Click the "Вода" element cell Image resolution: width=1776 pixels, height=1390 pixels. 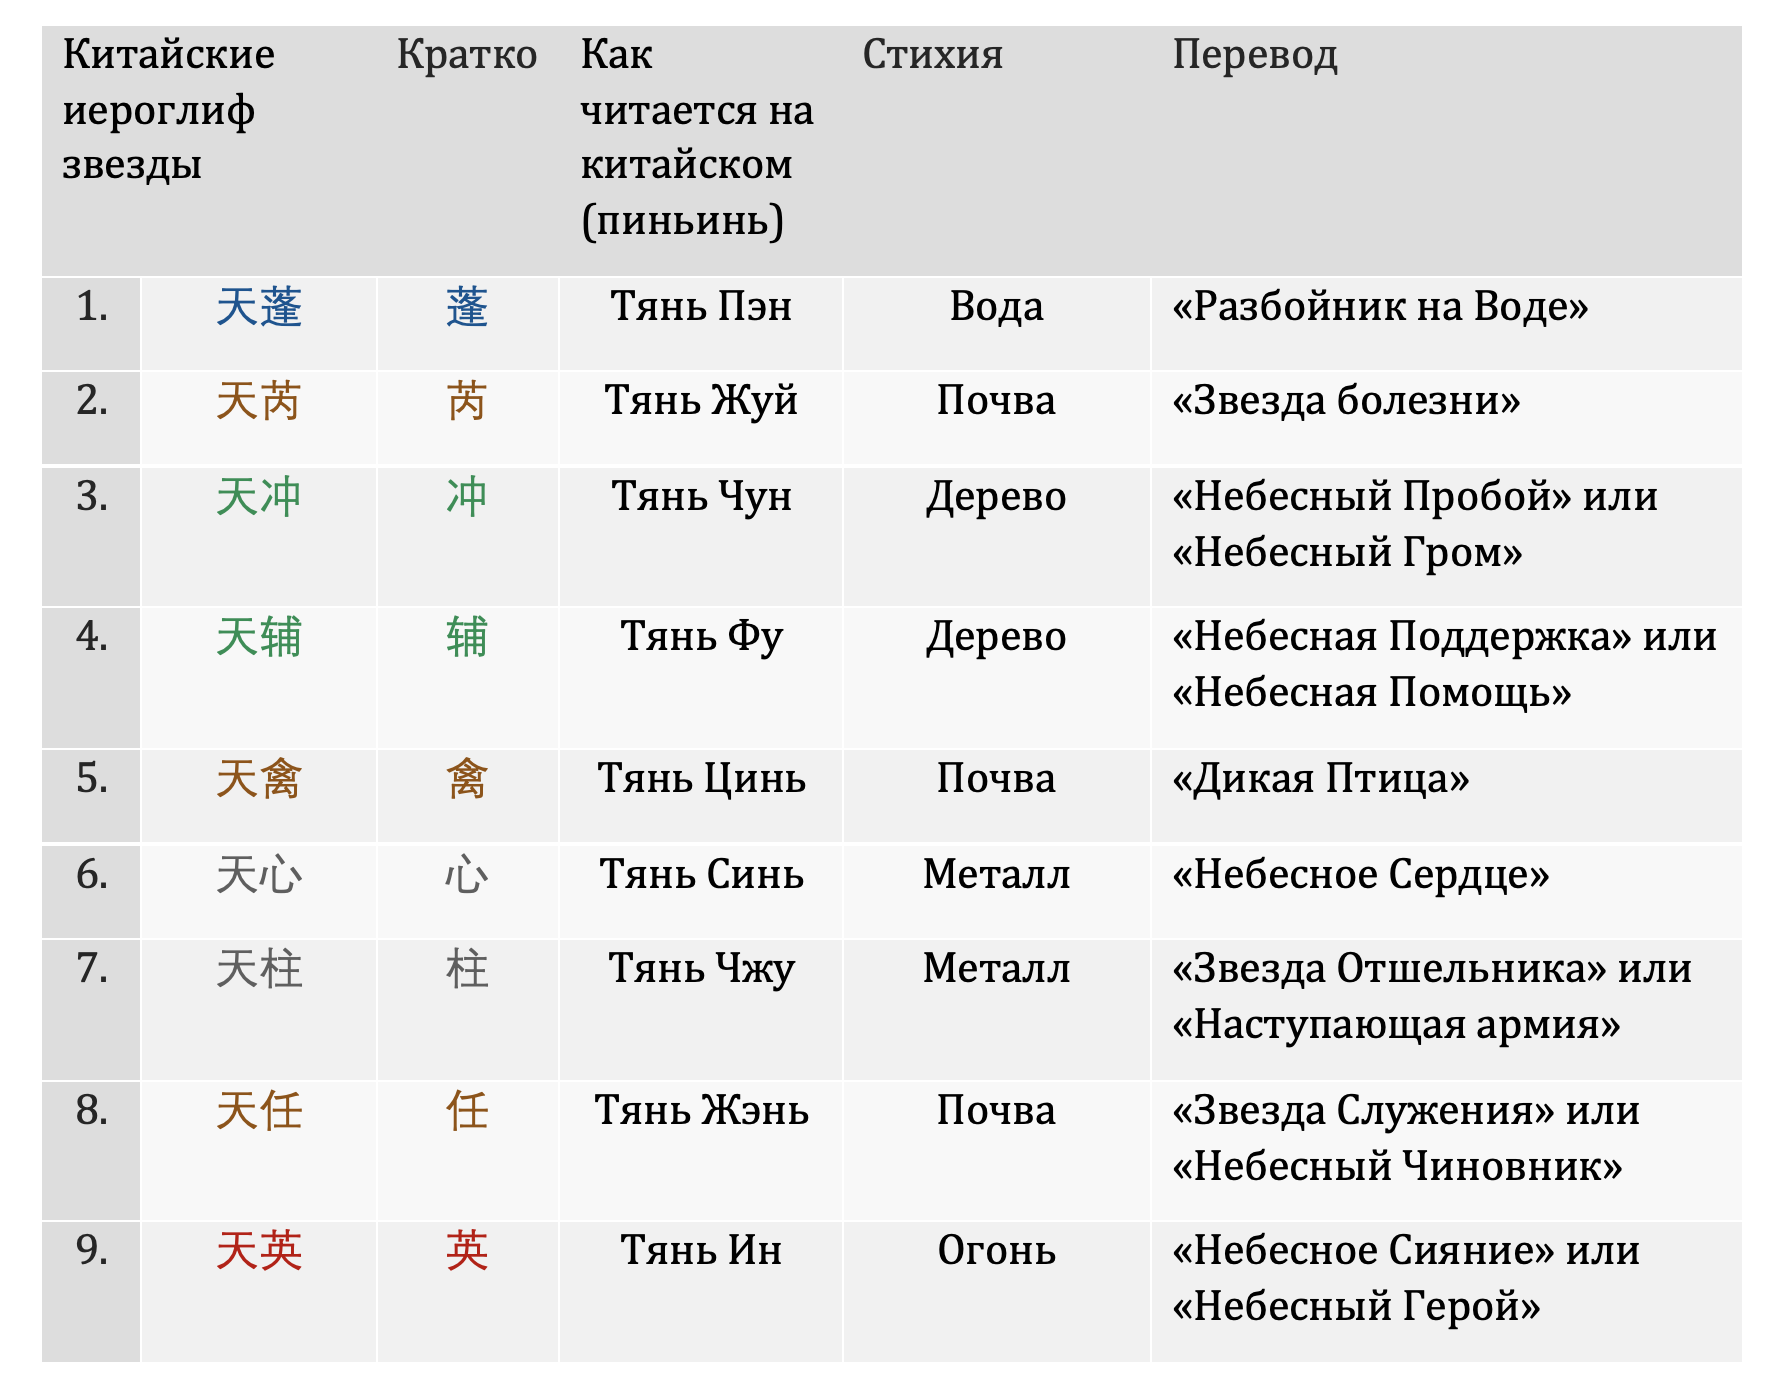tap(996, 307)
